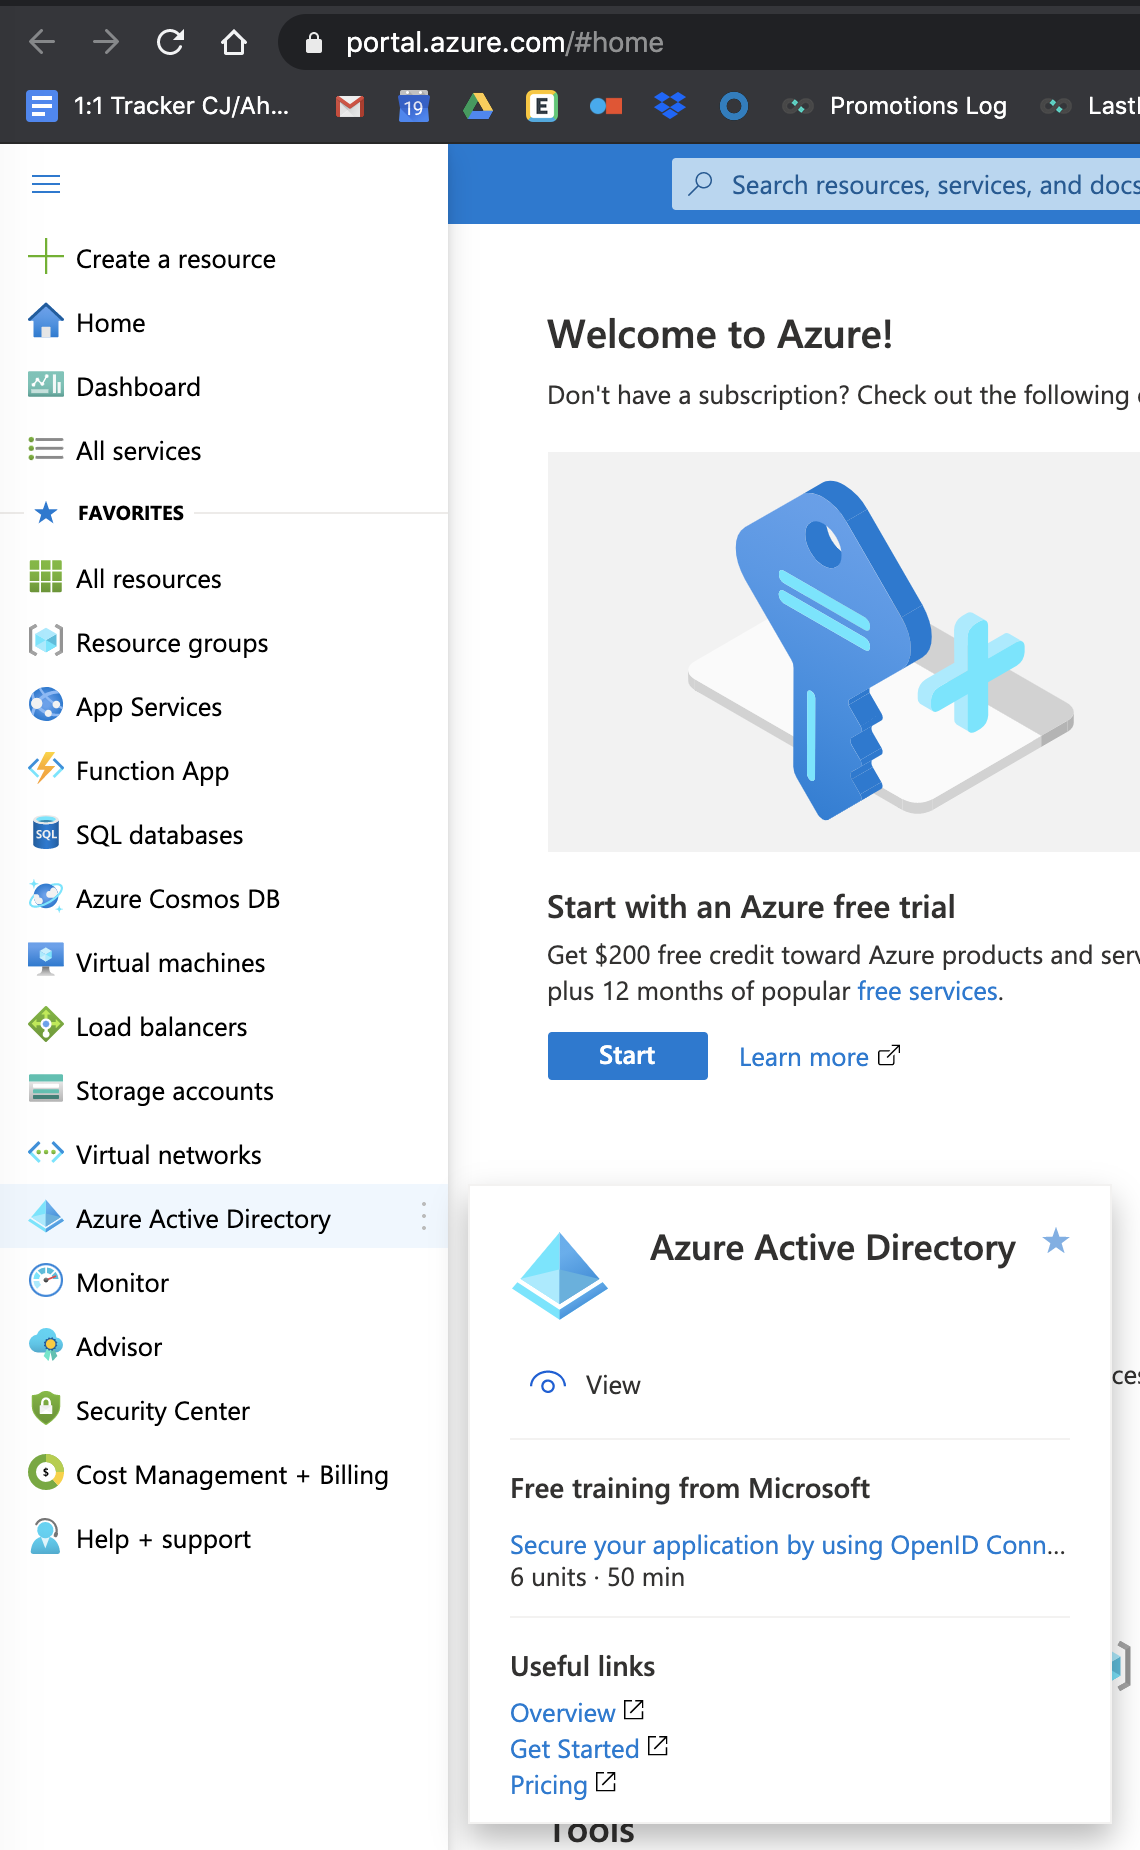Open the 1:1 Tracker CJ/Ah... bookmark

(157, 106)
